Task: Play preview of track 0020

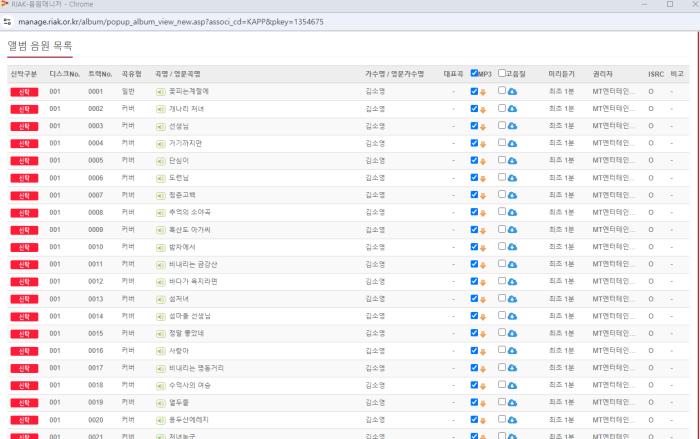Action: [x=161, y=420]
